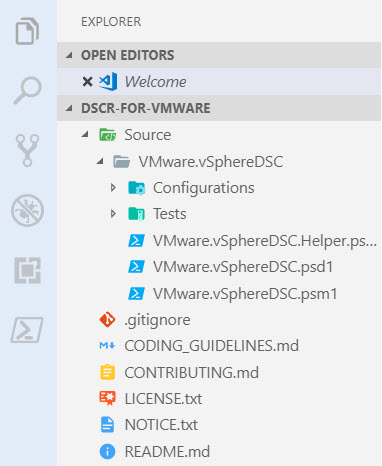Click the git icon next to .gitignore
382x466 pixels.
pos(107,320)
